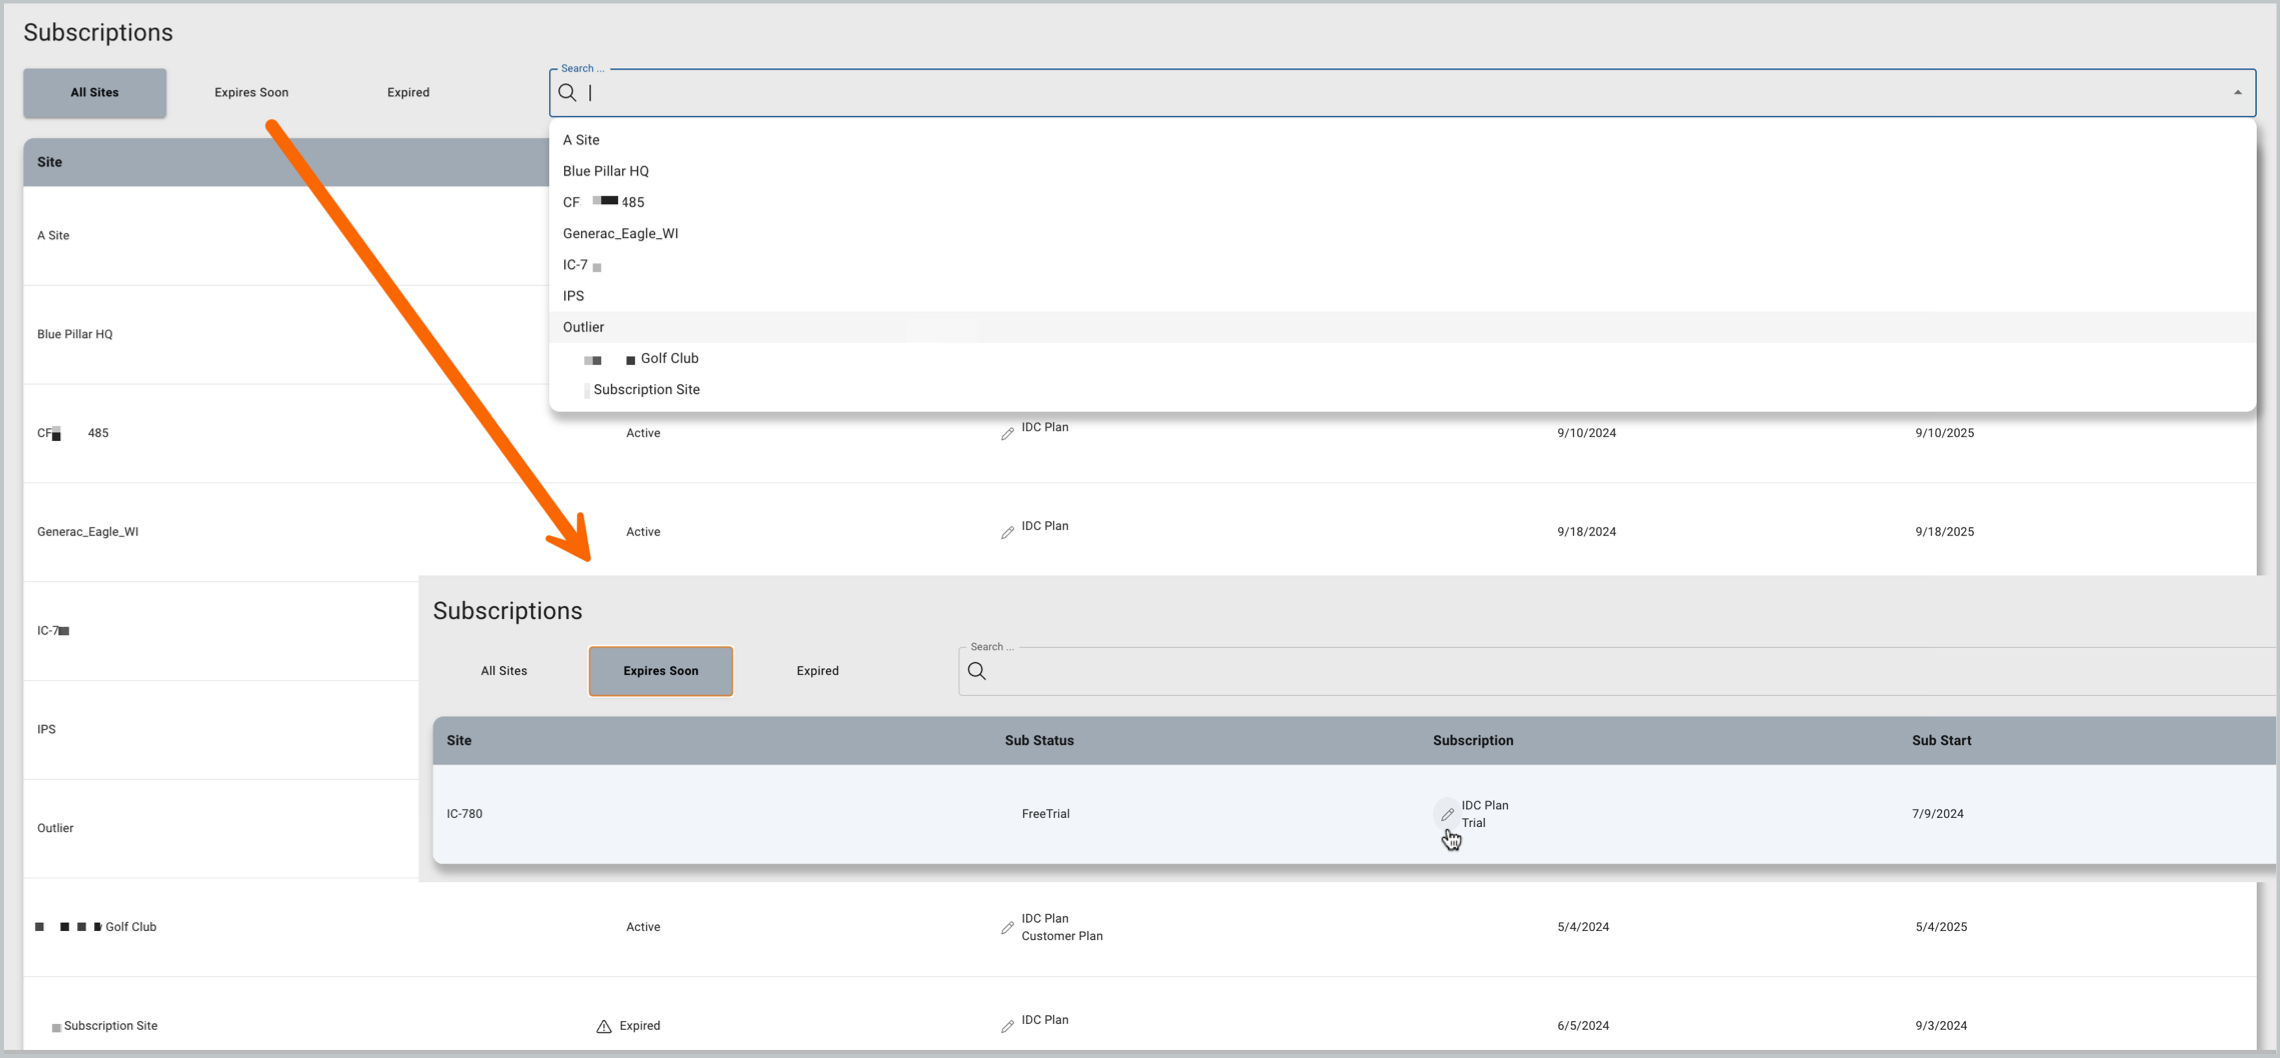Click Active status on CF 485 row
This screenshot has width=2280, height=1058.
(x=643, y=433)
